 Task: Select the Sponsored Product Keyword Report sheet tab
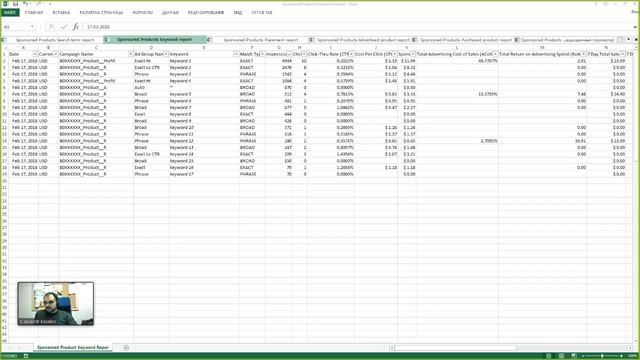(x=73, y=347)
